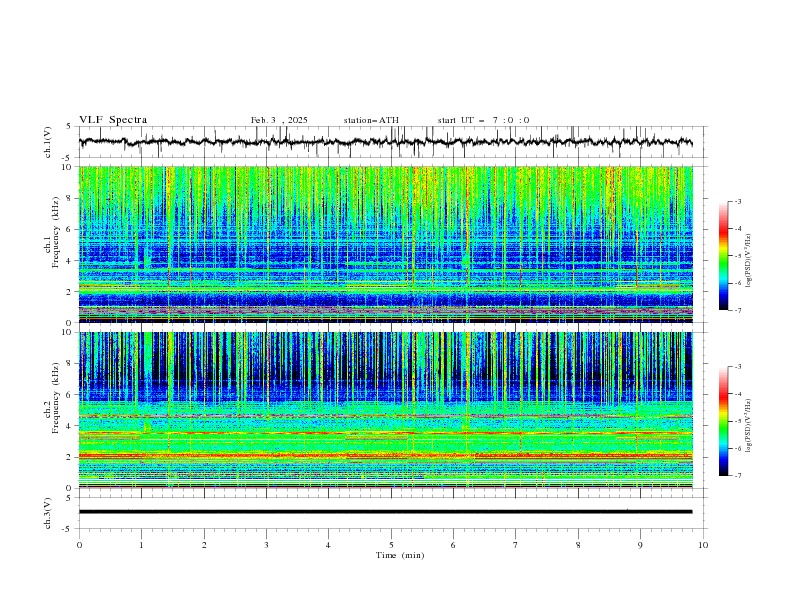Click the "2" kHz tick on ch.2 spectrogram axis
The width and height of the screenshot is (792, 612).
point(71,457)
